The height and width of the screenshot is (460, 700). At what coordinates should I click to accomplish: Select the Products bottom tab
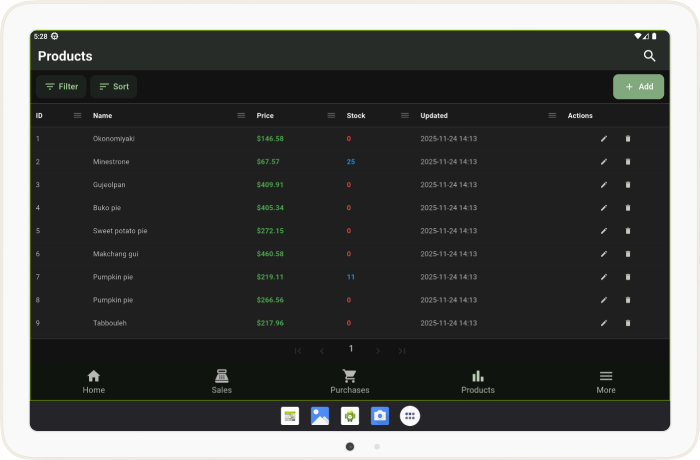(478, 382)
